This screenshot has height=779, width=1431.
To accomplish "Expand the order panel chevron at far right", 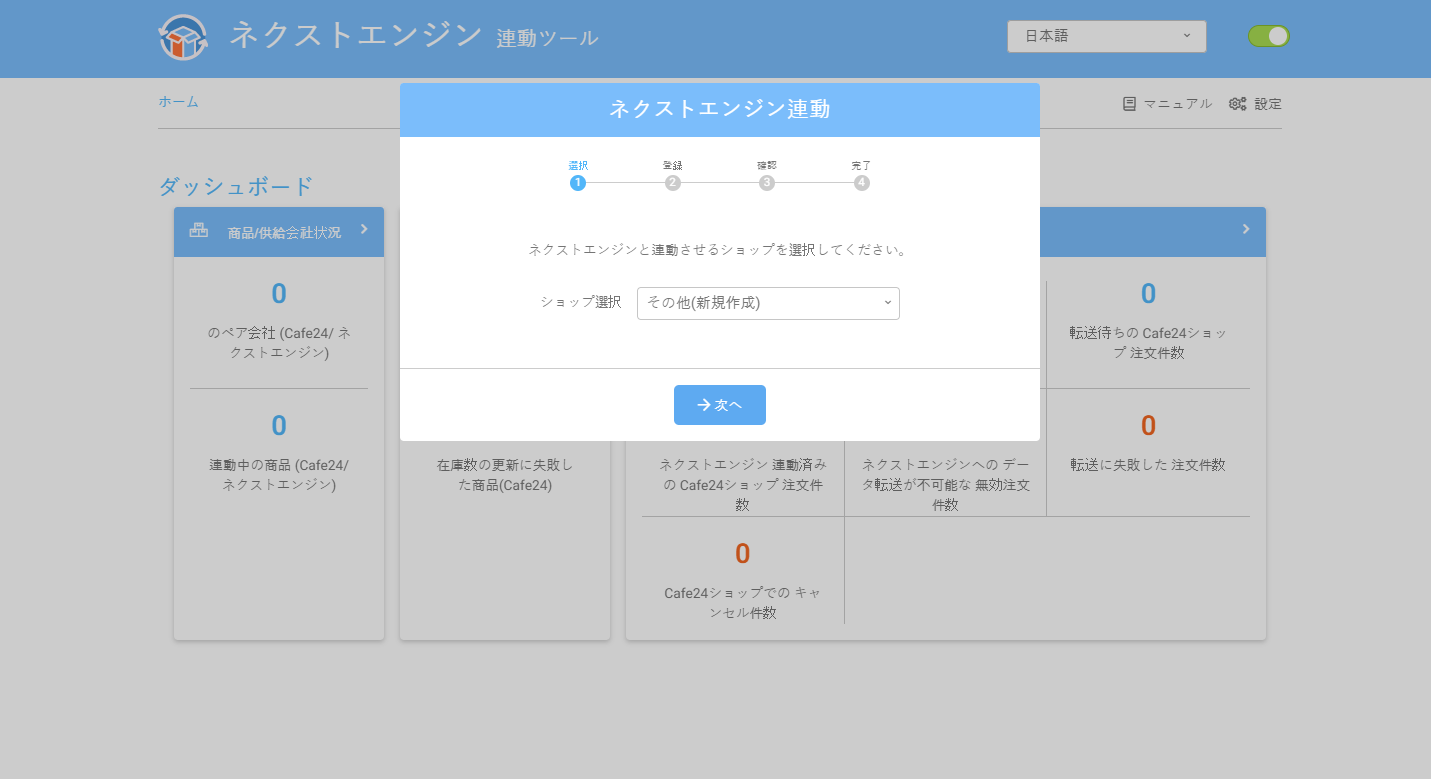I will [1246, 229].
